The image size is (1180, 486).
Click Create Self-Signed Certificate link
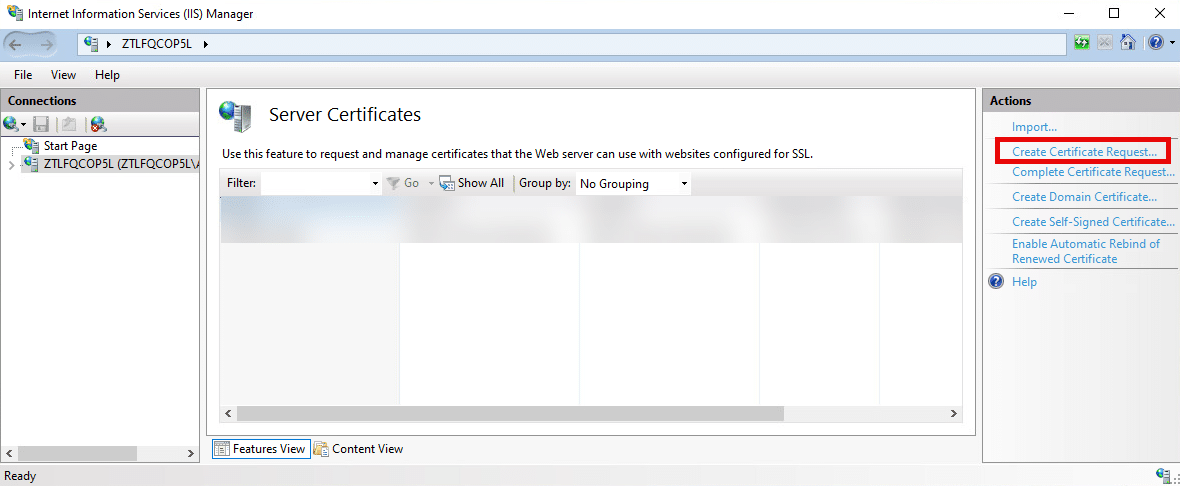[x=1092, y=222]
